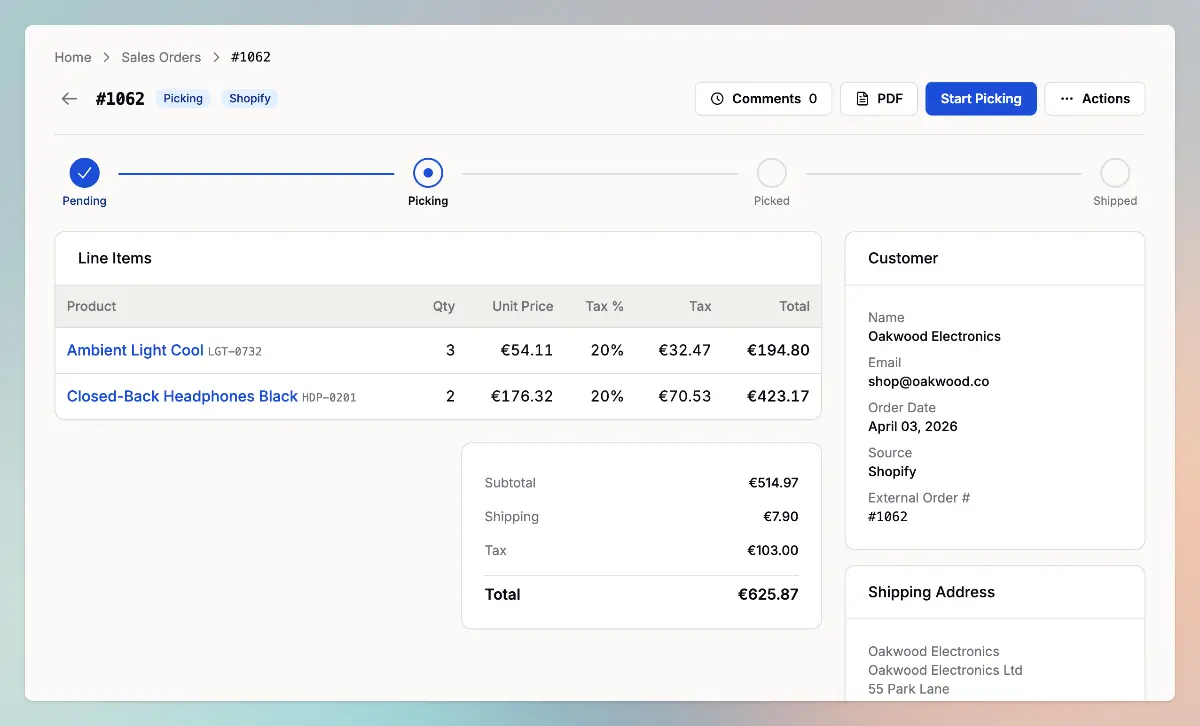Click the clock icon in Comments button

[717, 99]
